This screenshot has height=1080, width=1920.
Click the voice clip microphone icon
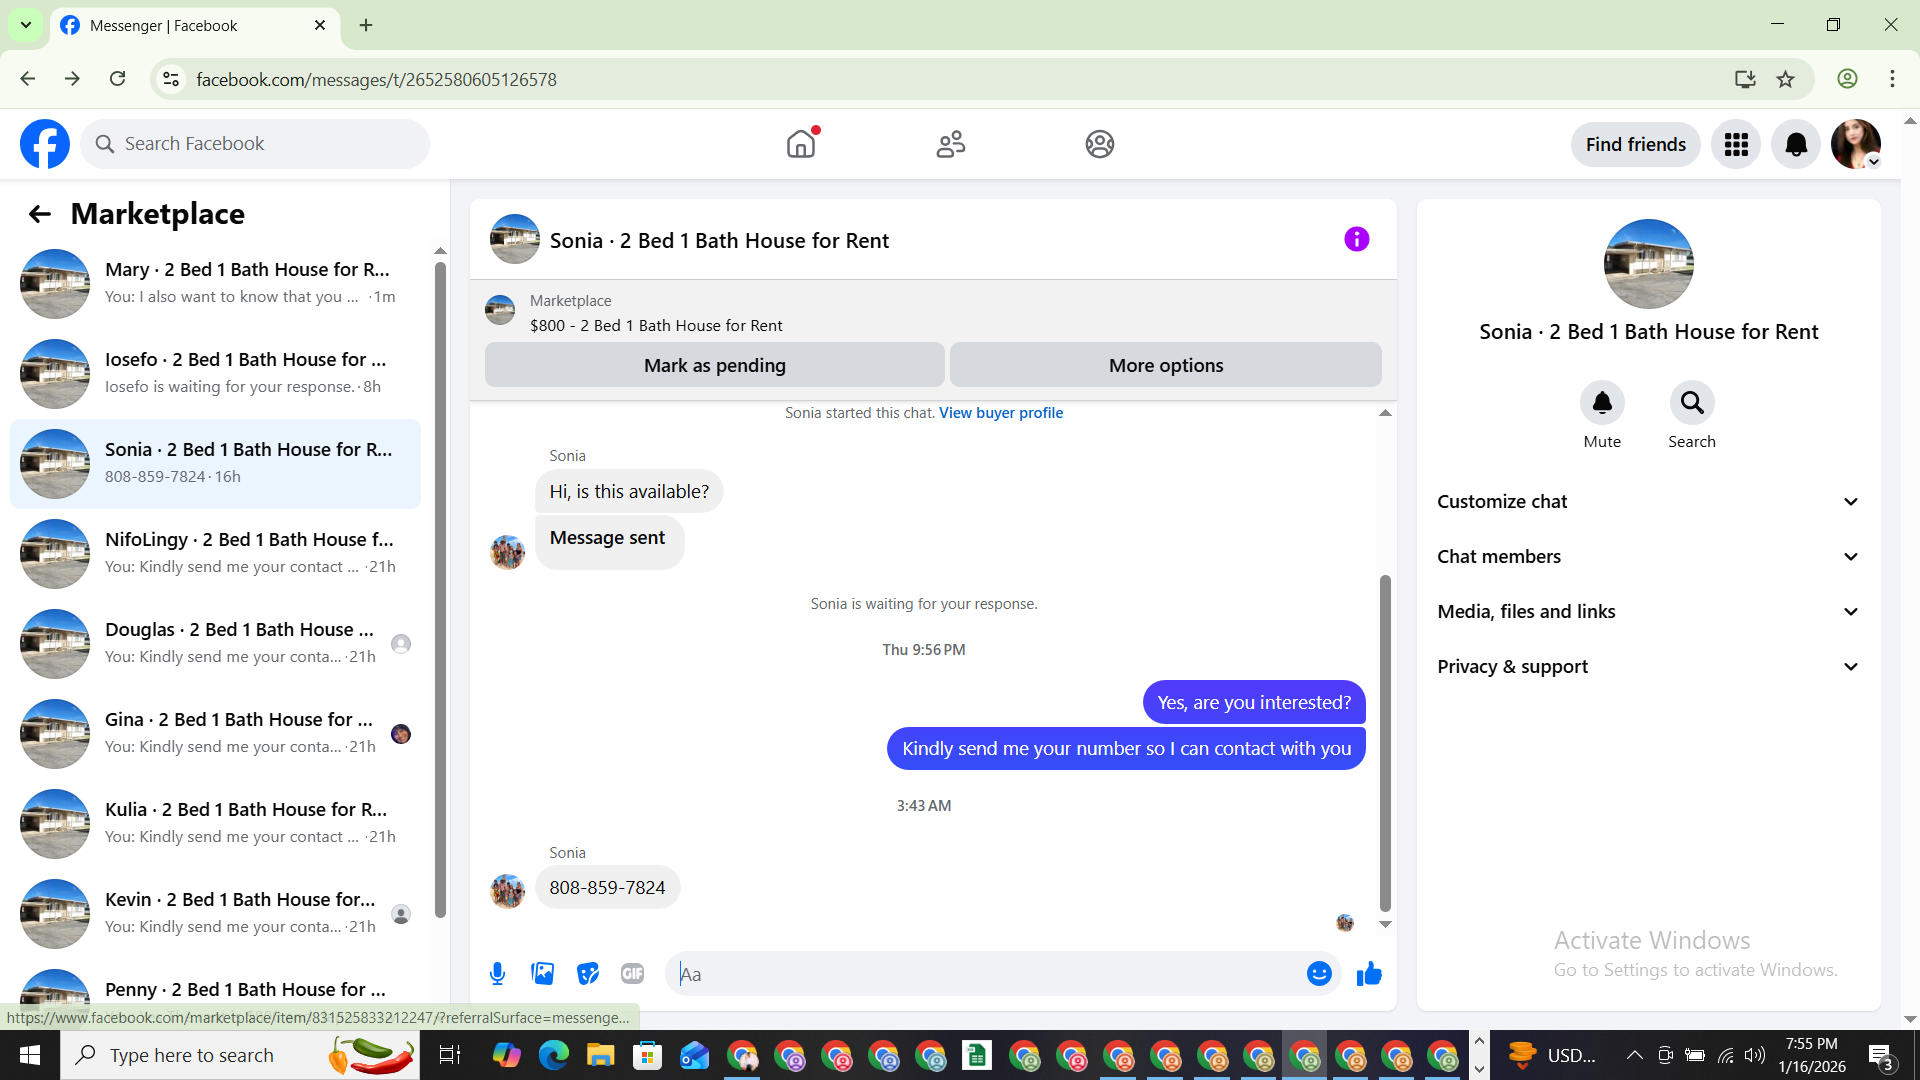(497, 973)
